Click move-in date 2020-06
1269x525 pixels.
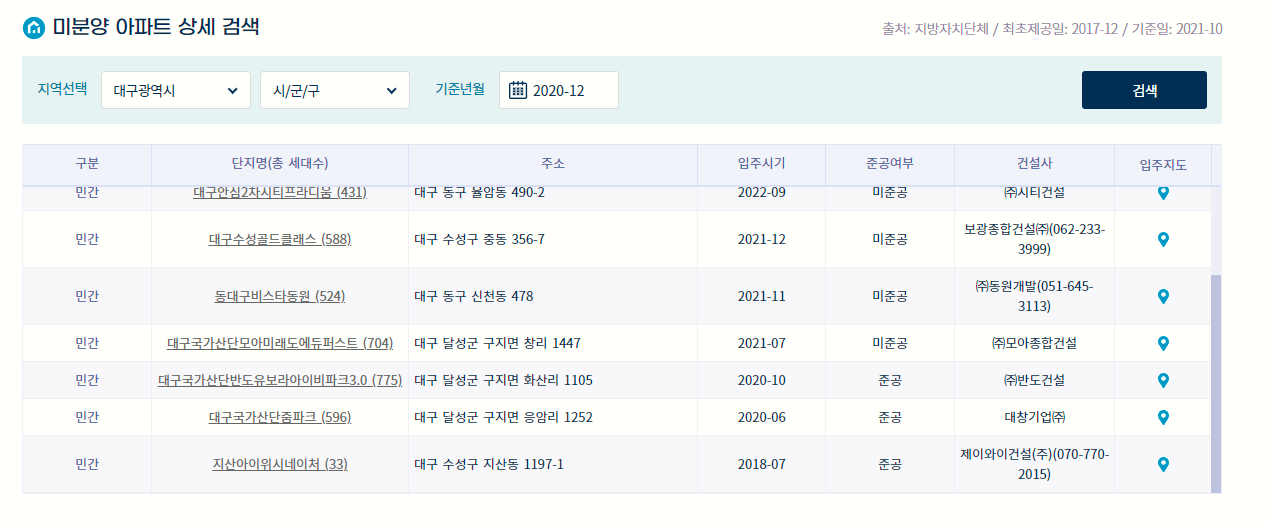coord(761,417)
